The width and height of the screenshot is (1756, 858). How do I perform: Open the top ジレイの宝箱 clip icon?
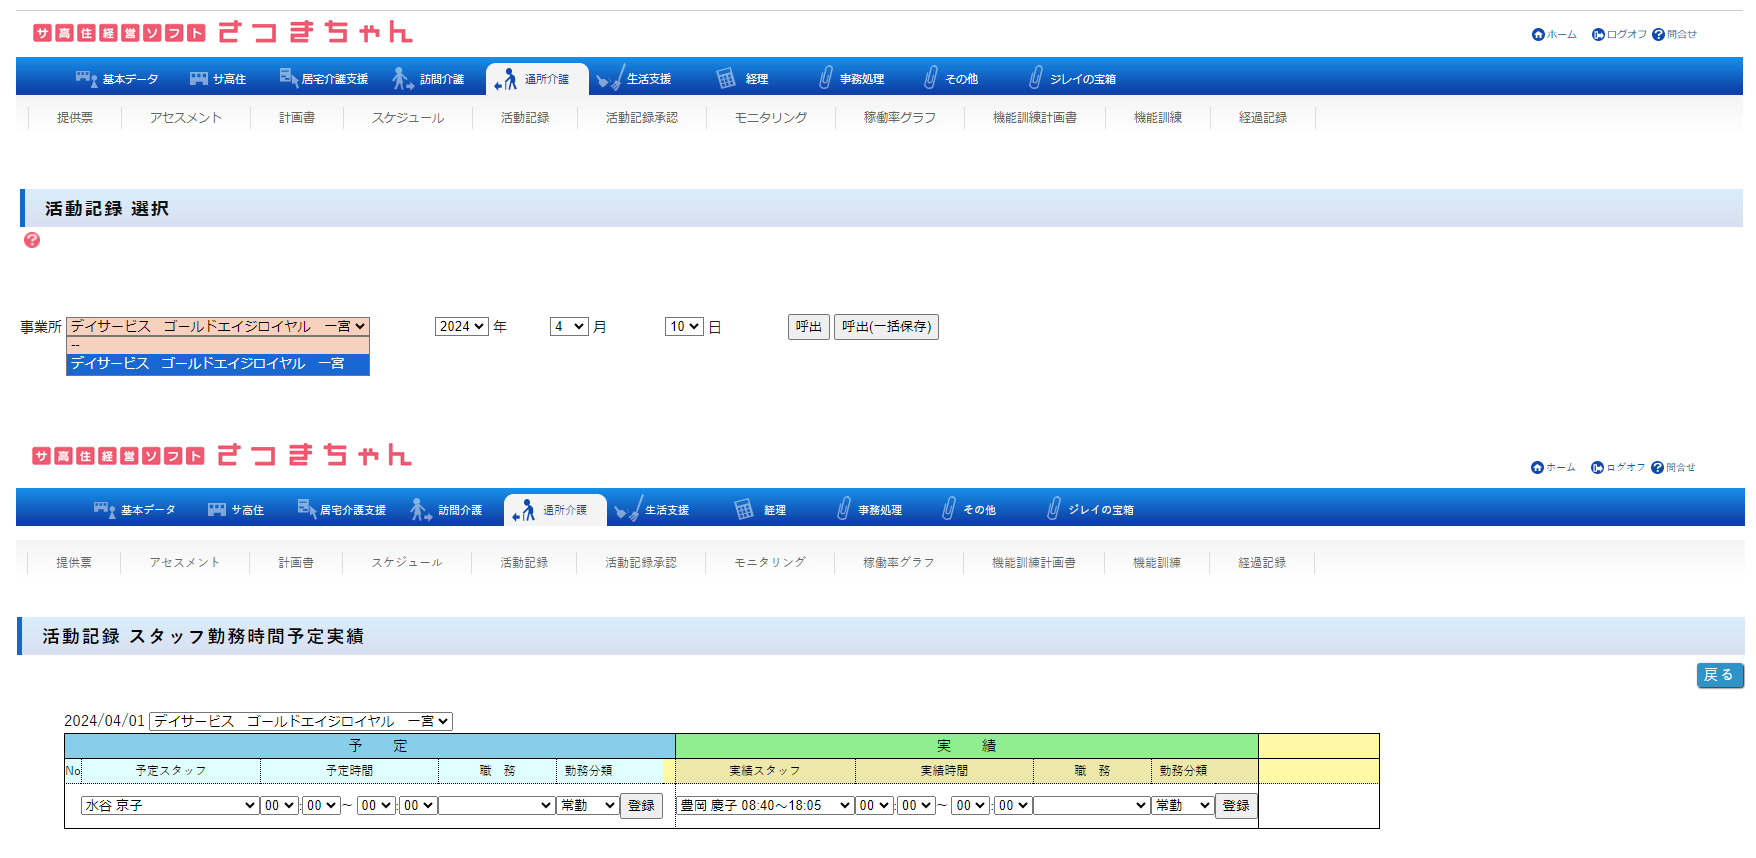click(1035, 78)
